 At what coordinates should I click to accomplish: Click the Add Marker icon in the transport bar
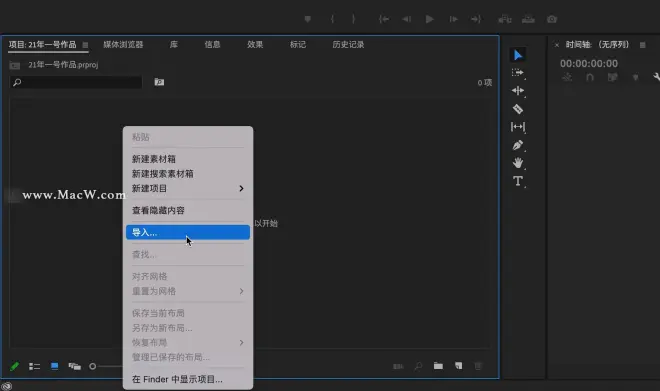coord(308,19)
